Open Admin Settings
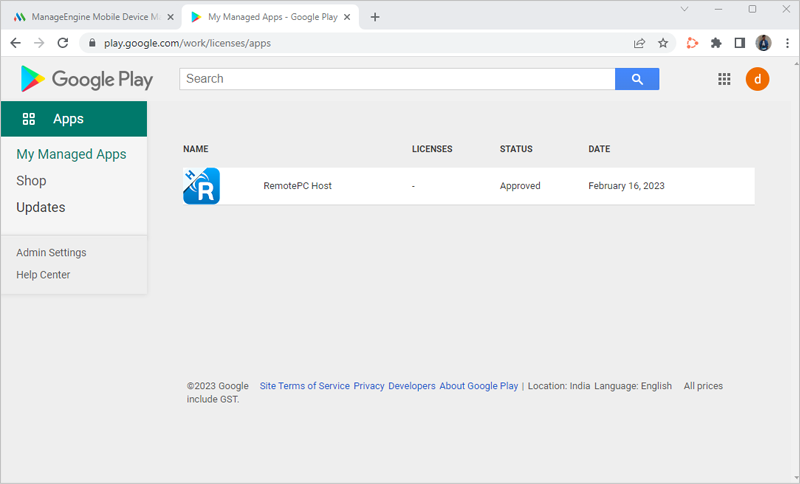800x484 pixels. tap(51, 253)
